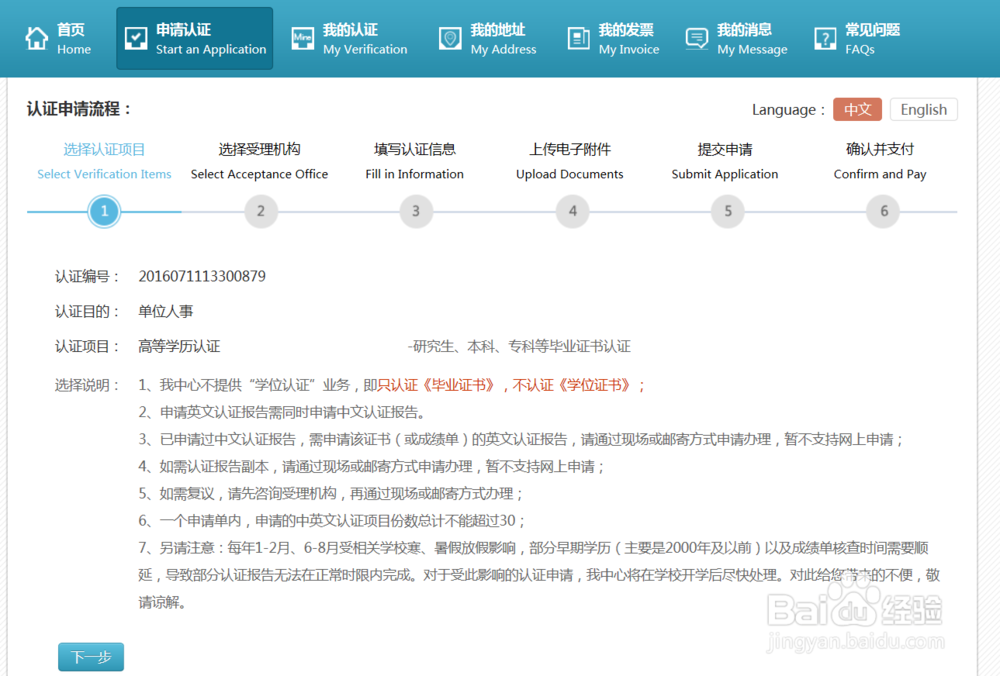Screen dimensions: 1000x676
Task: Click the 下一步 next button
Action: 90,657
